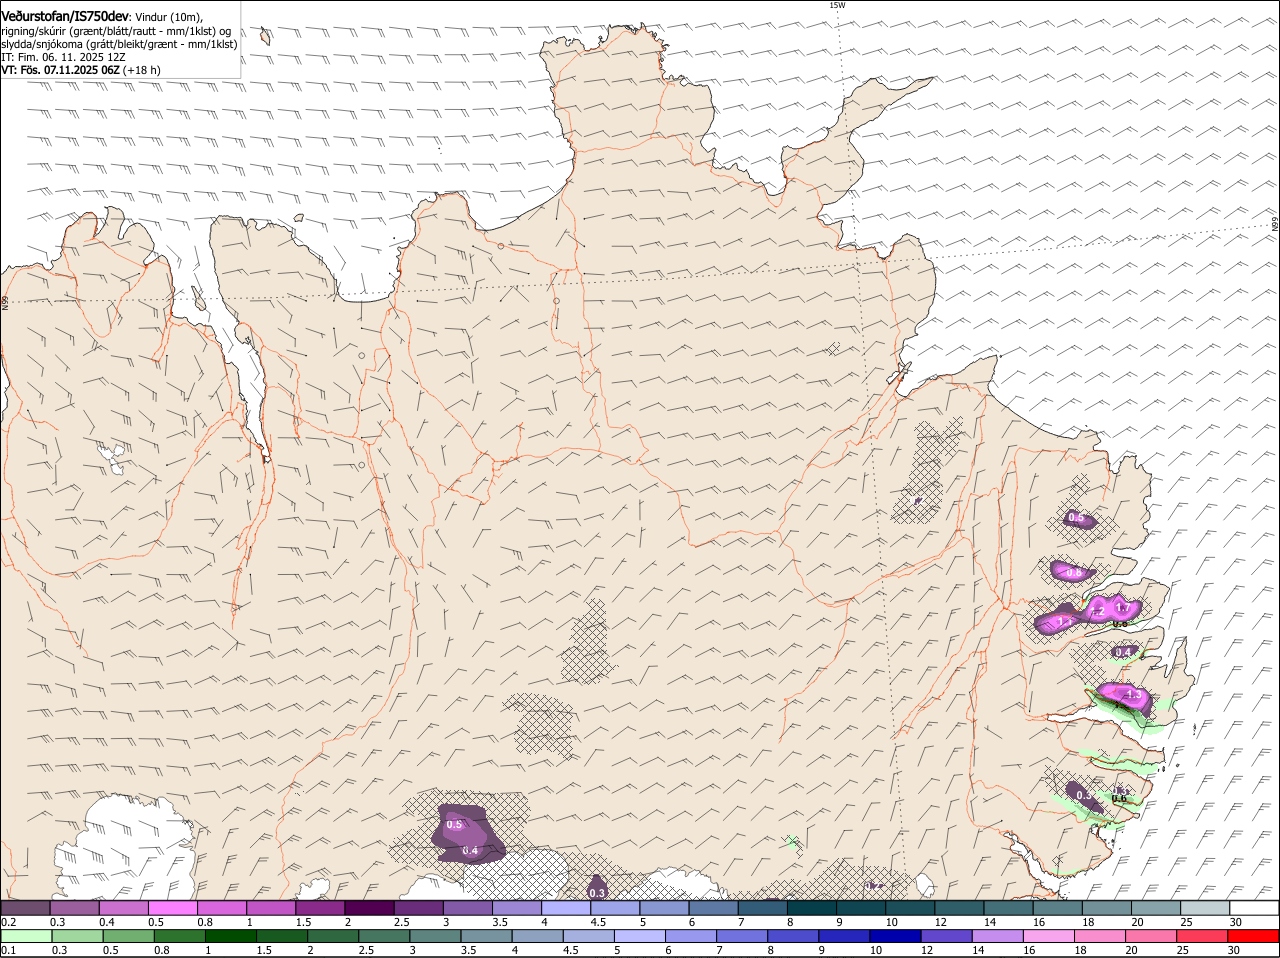Pick the 5 pale lavender swatch, lower scale

(640, 936)
